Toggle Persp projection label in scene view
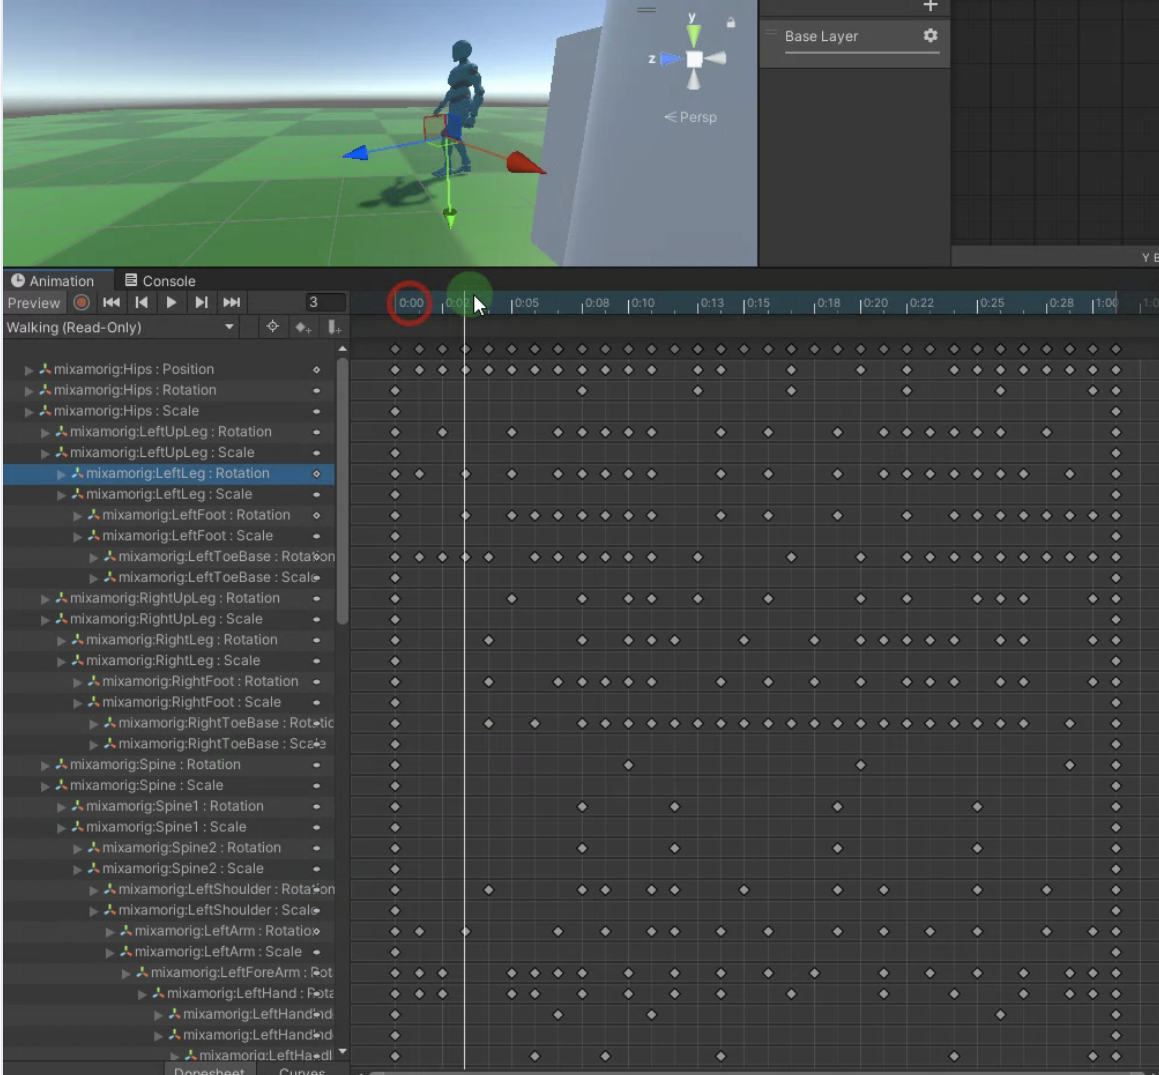This screenshot has width=1159, height=1075. (691, 117)
